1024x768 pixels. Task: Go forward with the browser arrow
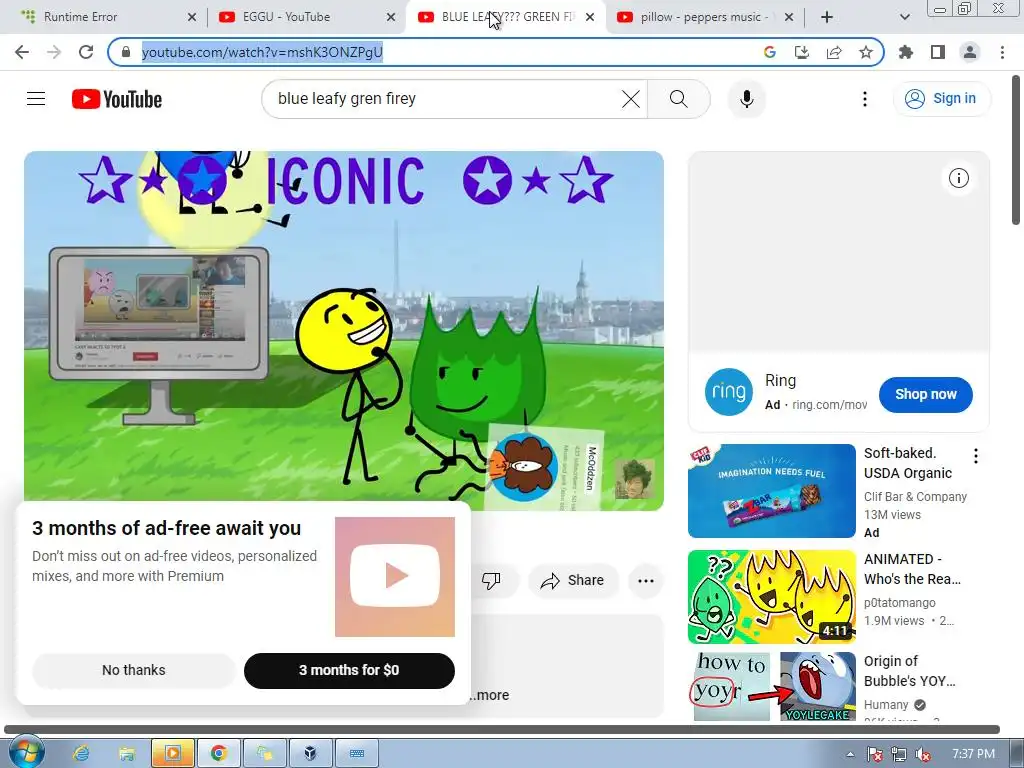tap(54, 52)
